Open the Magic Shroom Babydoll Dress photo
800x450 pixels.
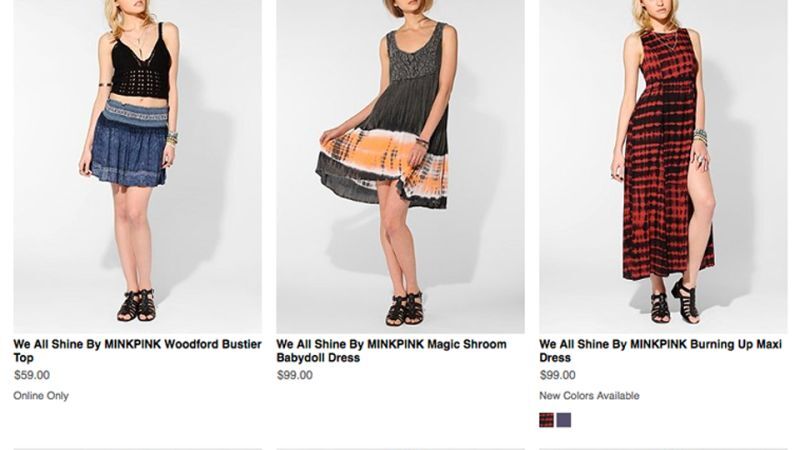point(400,165)
